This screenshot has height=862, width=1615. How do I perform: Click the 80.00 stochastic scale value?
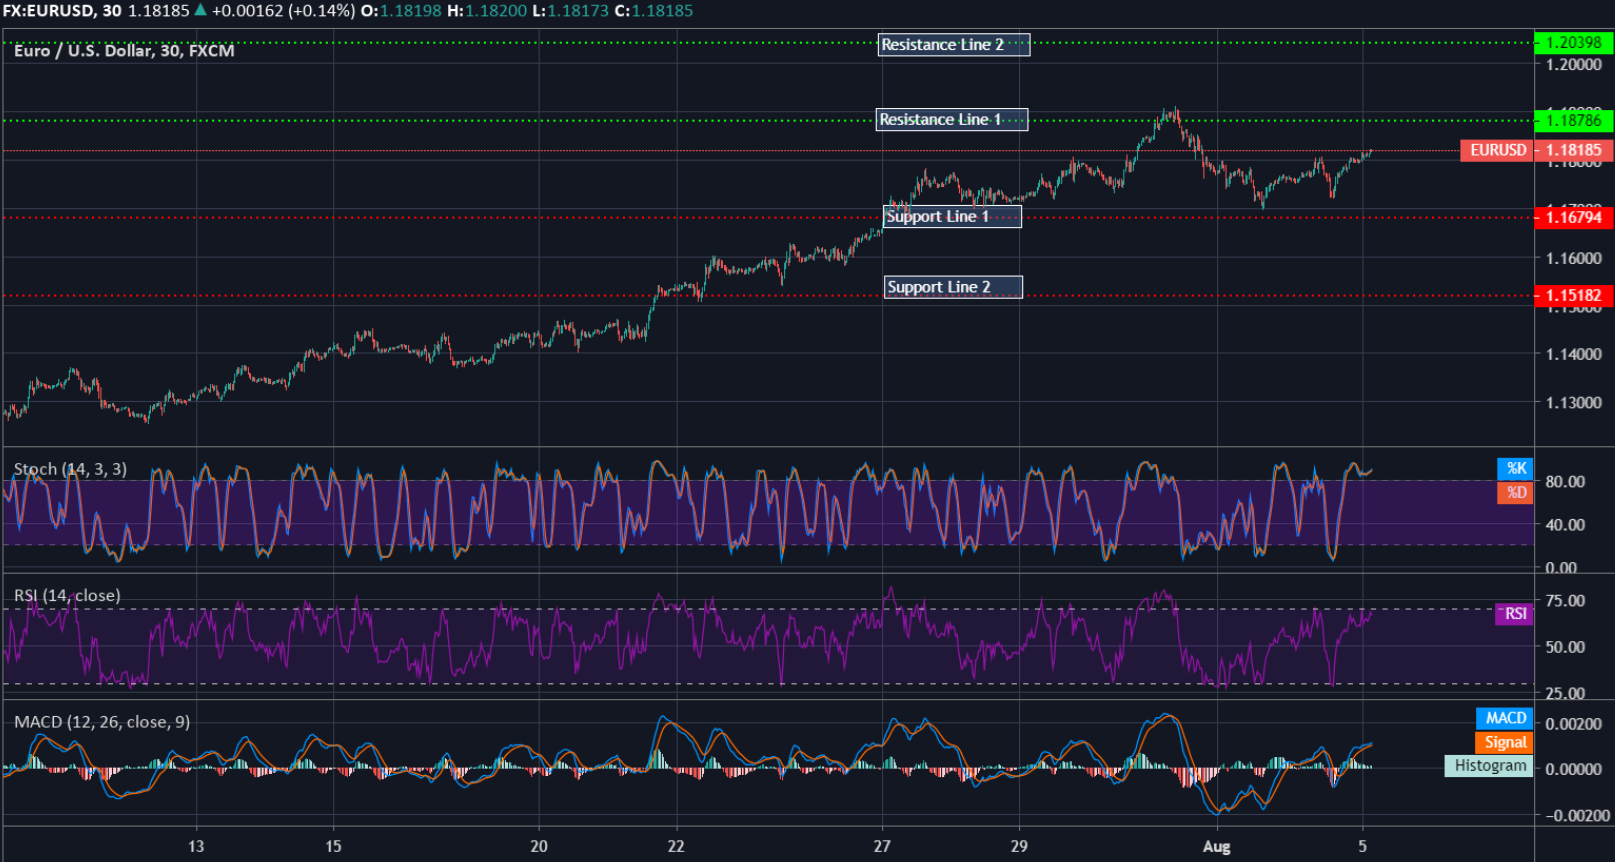[1565, 481]
